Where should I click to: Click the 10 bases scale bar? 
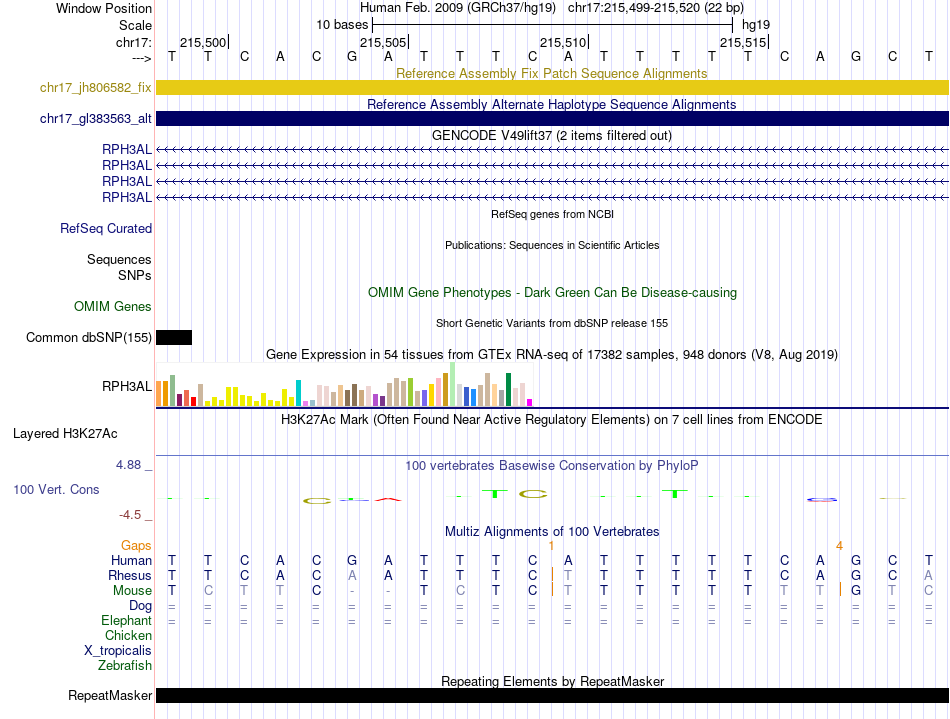point(552,25)
